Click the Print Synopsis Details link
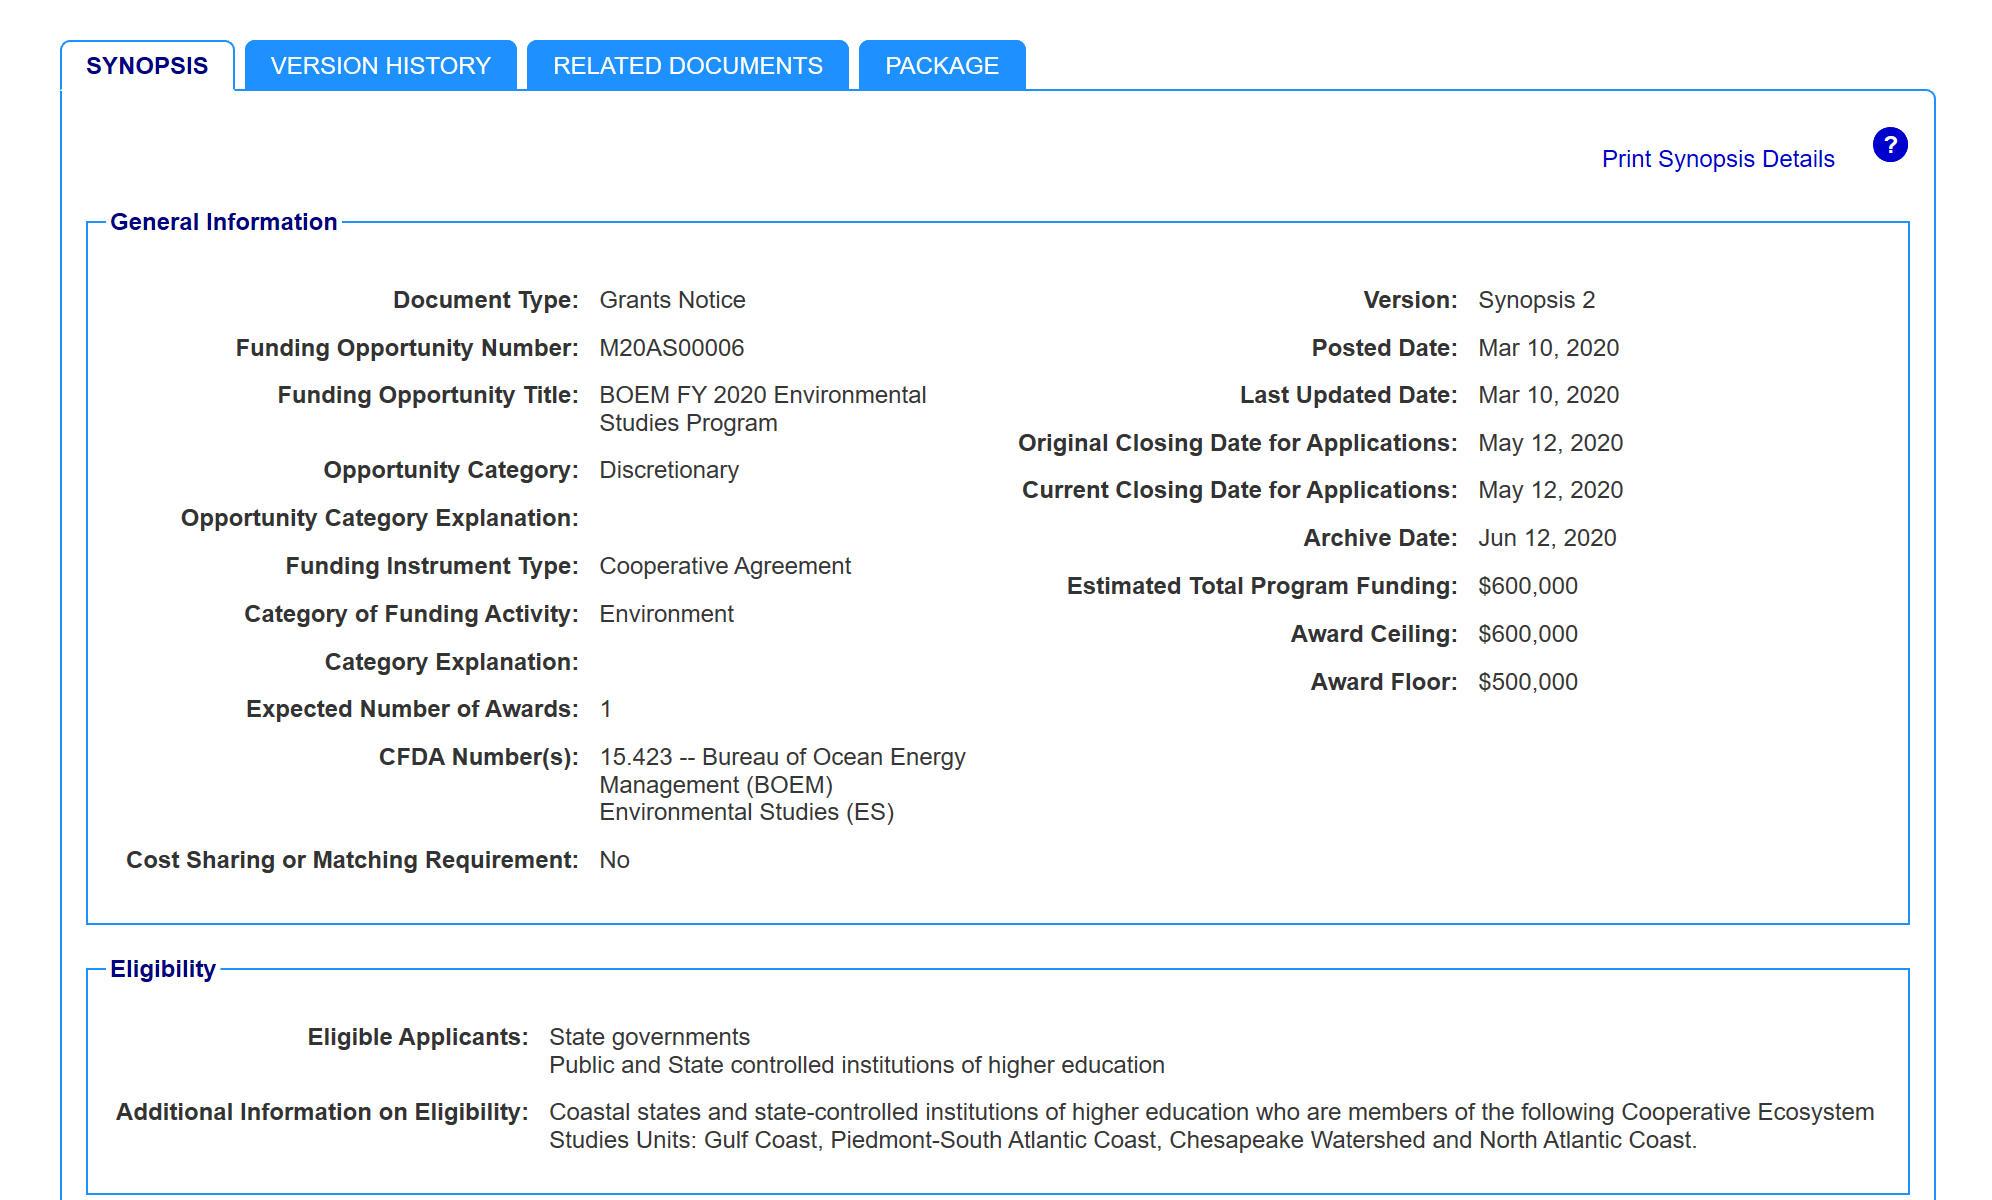Image resolution: width=1992 pixels, height=1200 pixels. (1718, 159)
